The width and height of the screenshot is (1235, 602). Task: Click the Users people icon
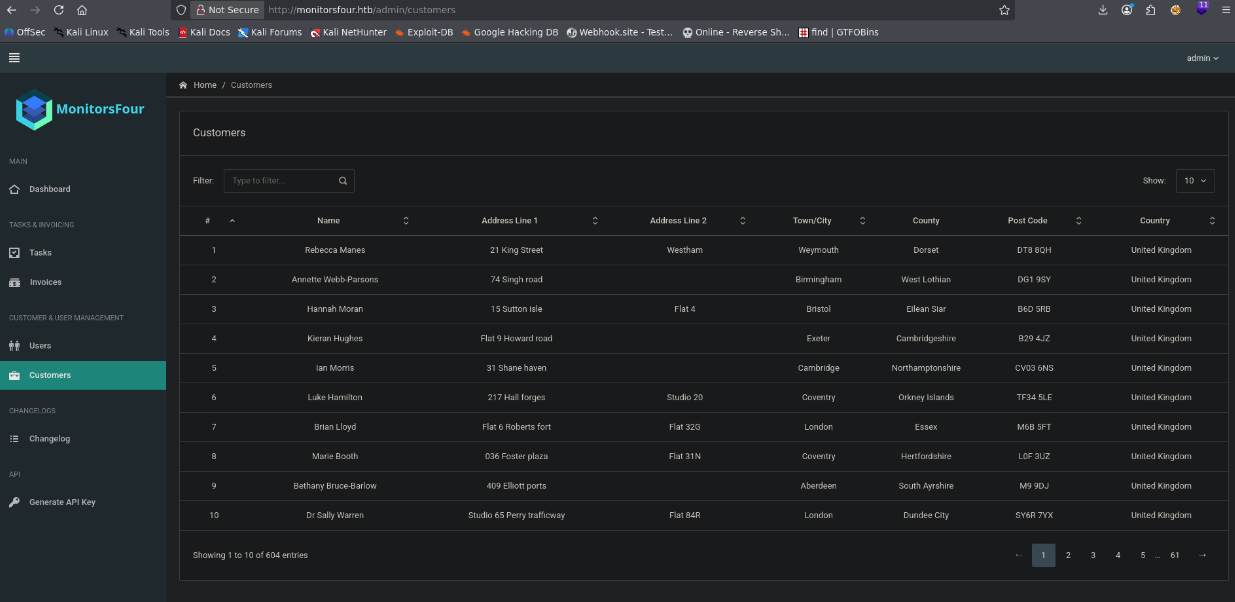(14, 346)
